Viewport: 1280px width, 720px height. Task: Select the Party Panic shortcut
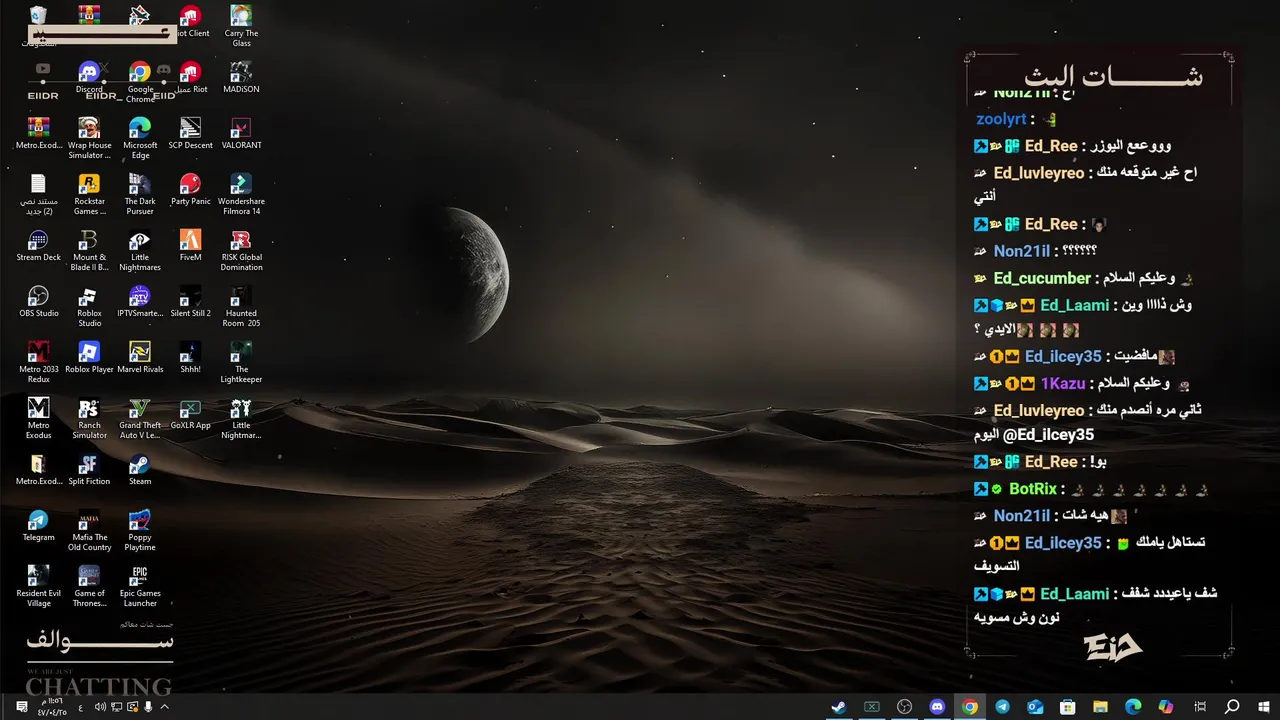click(190, 190)
